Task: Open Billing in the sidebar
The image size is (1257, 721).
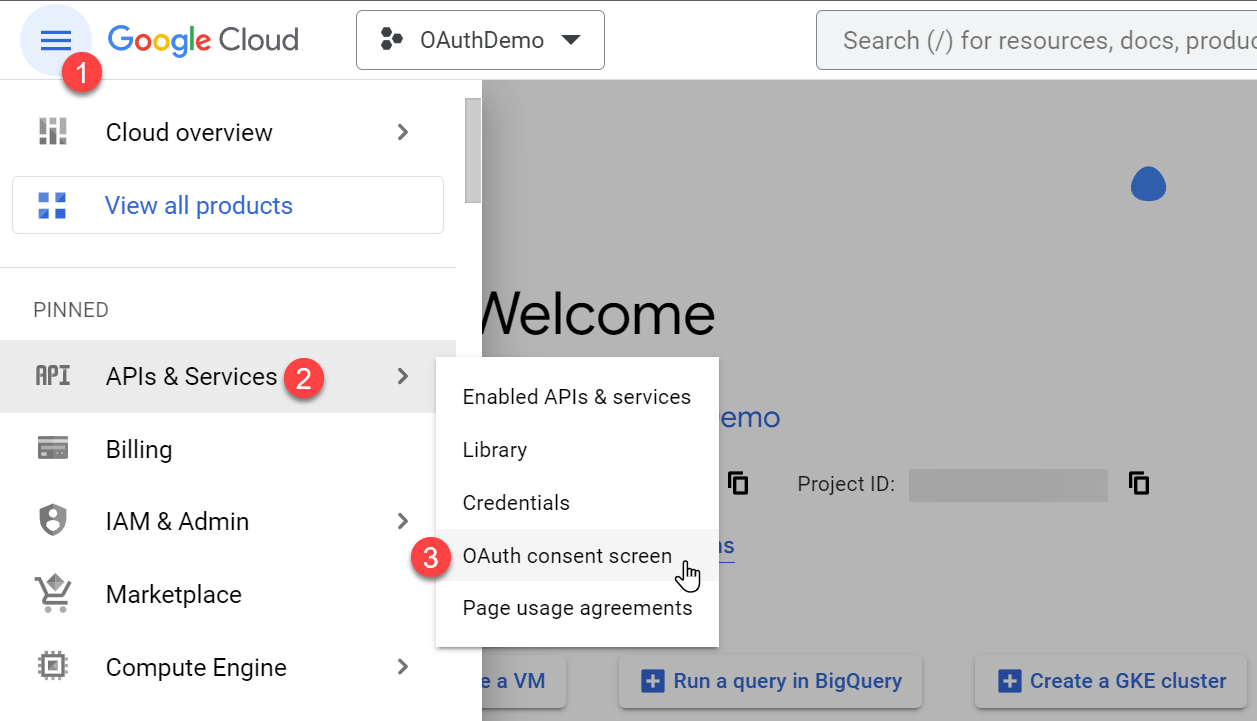Action: [x=228, y=449]
